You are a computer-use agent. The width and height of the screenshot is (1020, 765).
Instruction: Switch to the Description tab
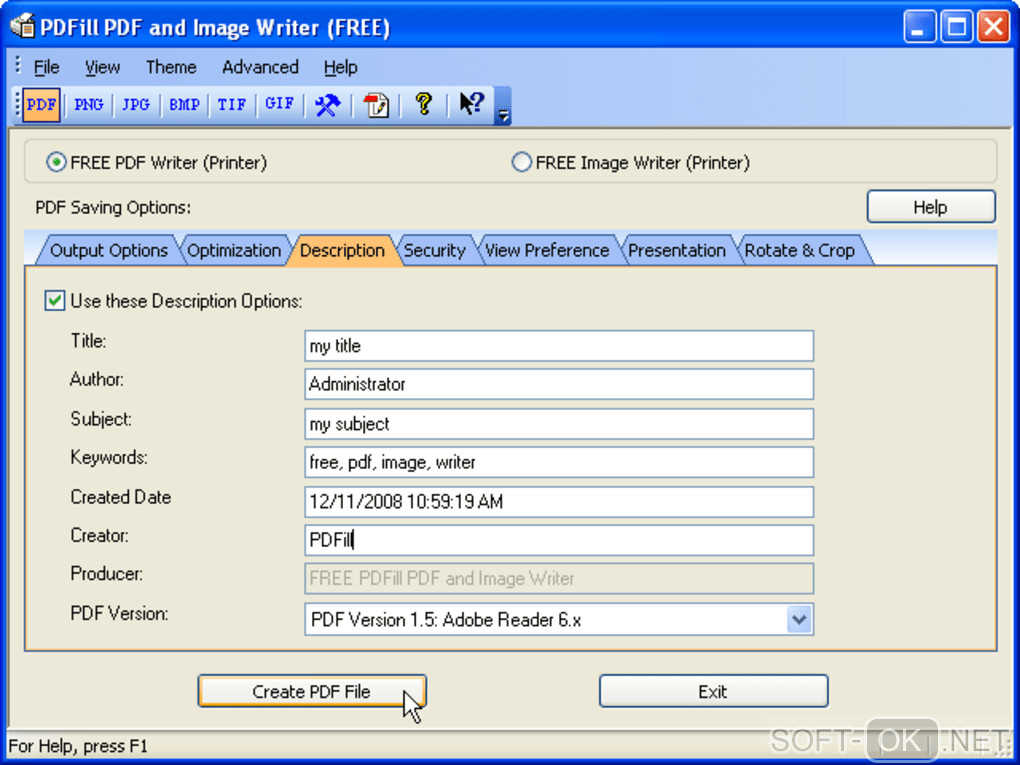pos(342,250)
